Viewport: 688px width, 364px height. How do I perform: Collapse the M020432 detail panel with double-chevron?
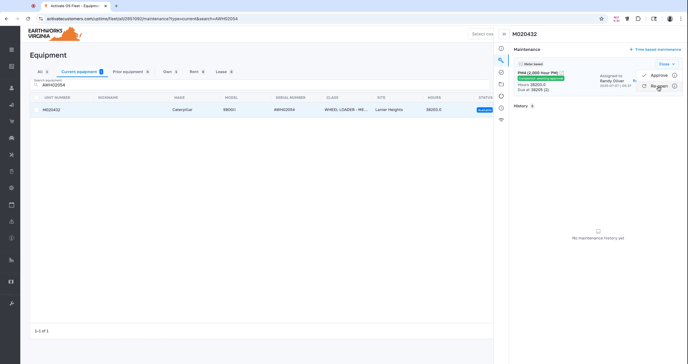504,34
